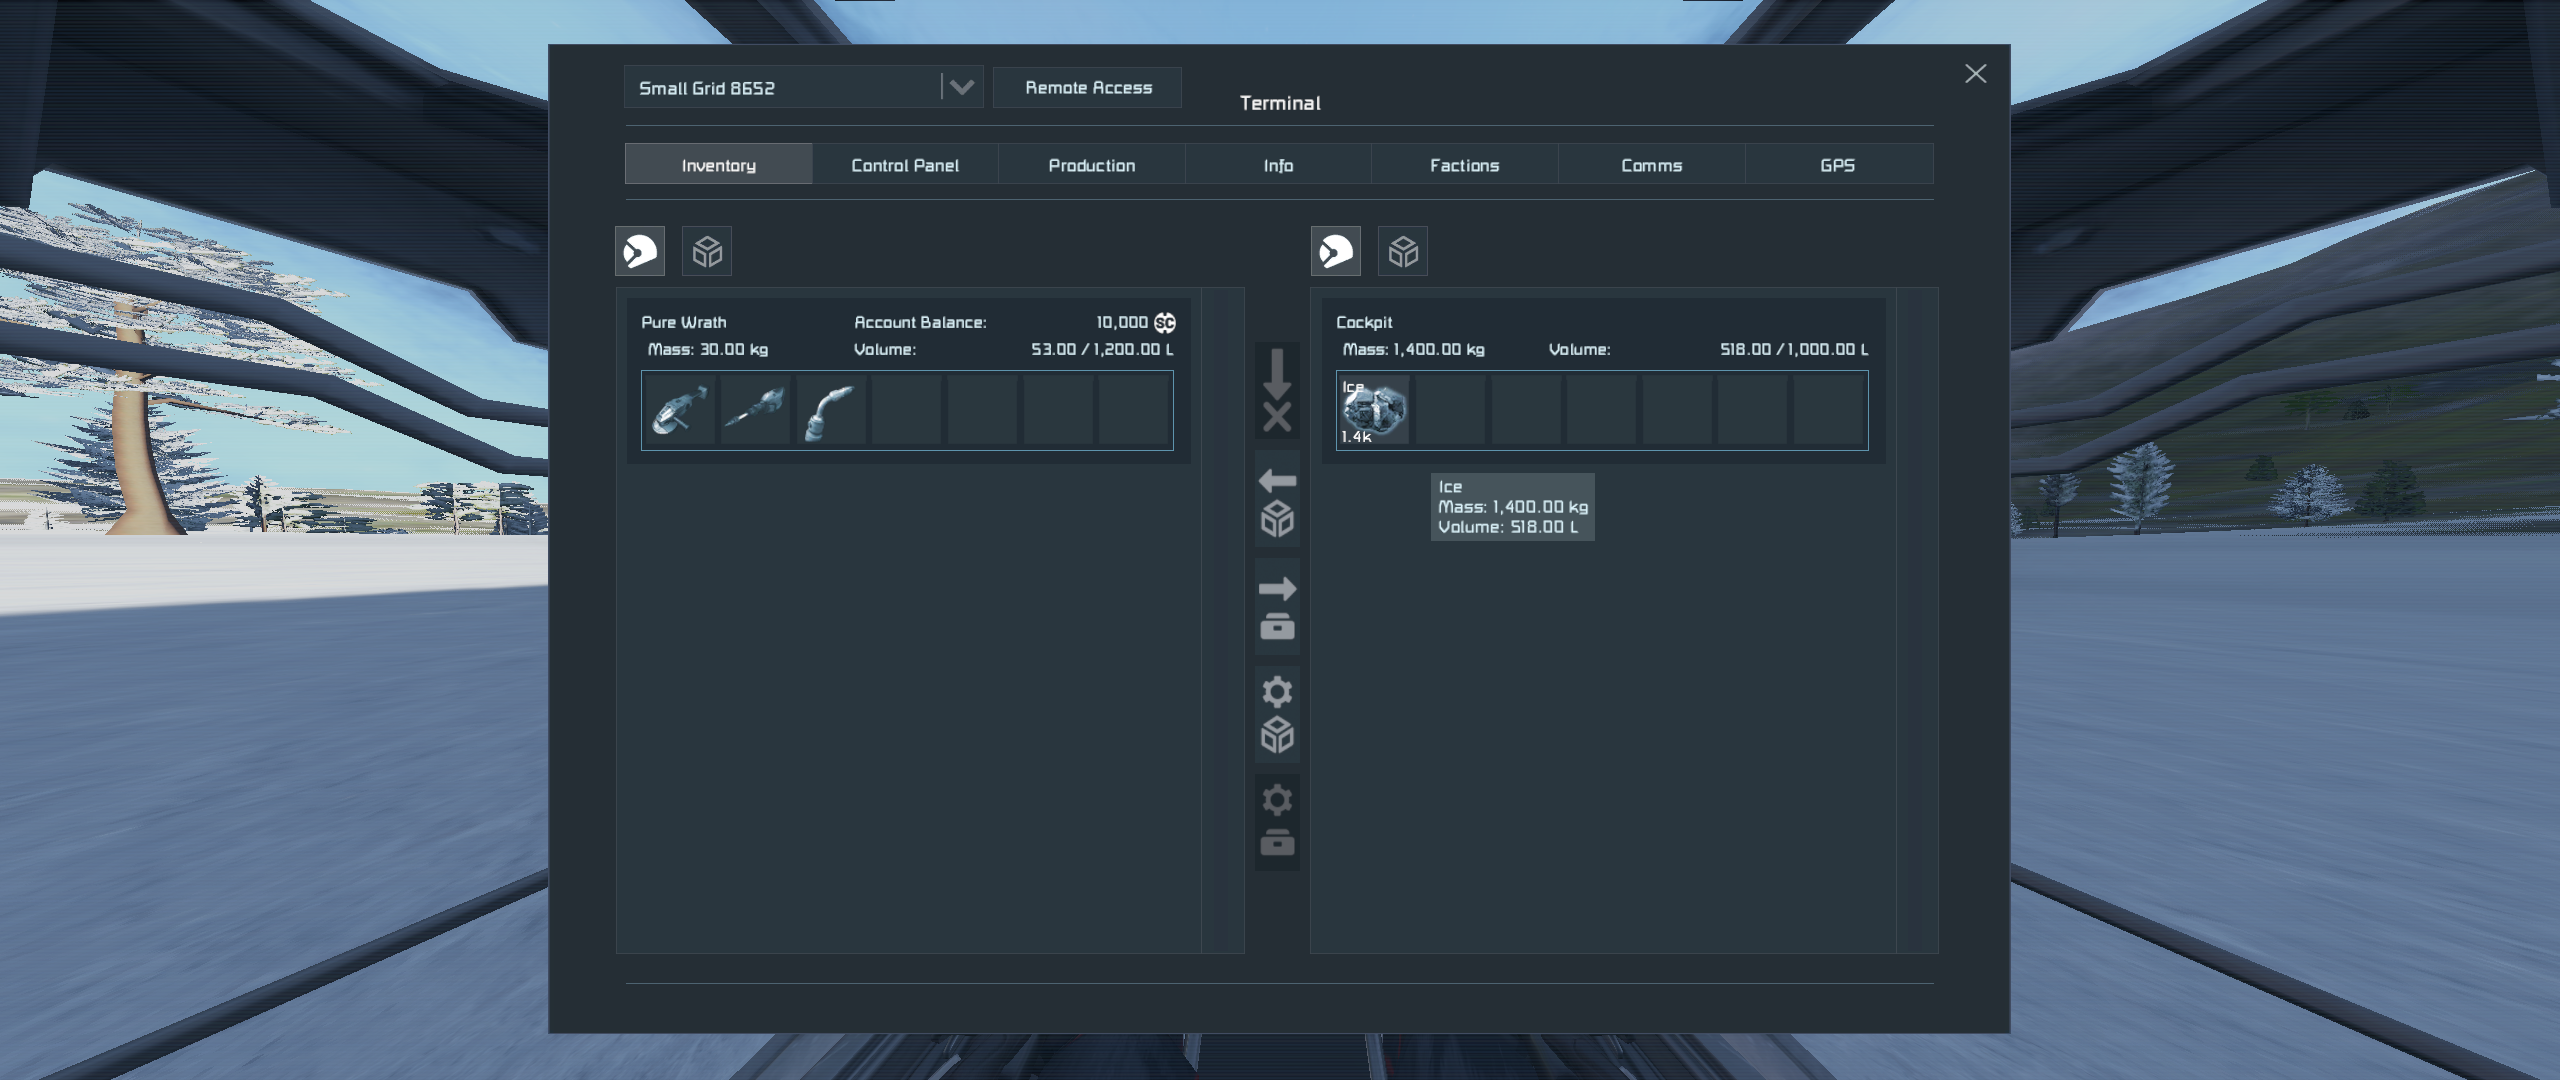Open the Production tab
The image size is (2560, 1080).
coord(1091,165)
